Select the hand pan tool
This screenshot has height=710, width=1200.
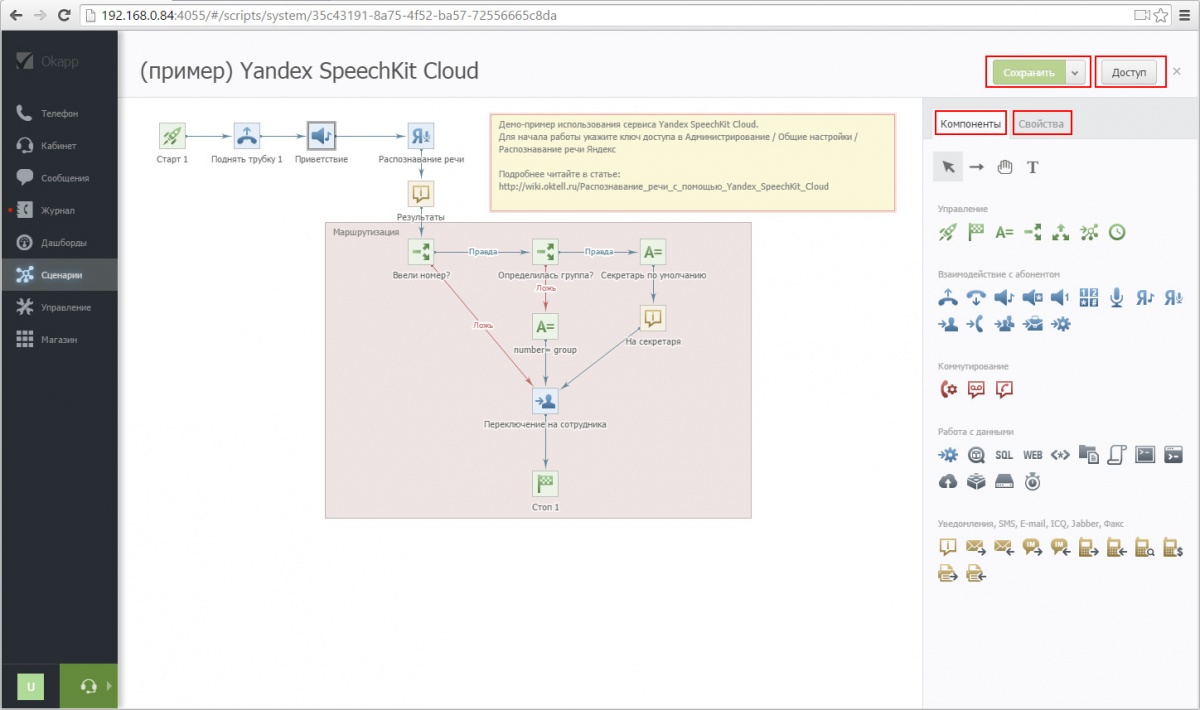tap(1005, 167)
